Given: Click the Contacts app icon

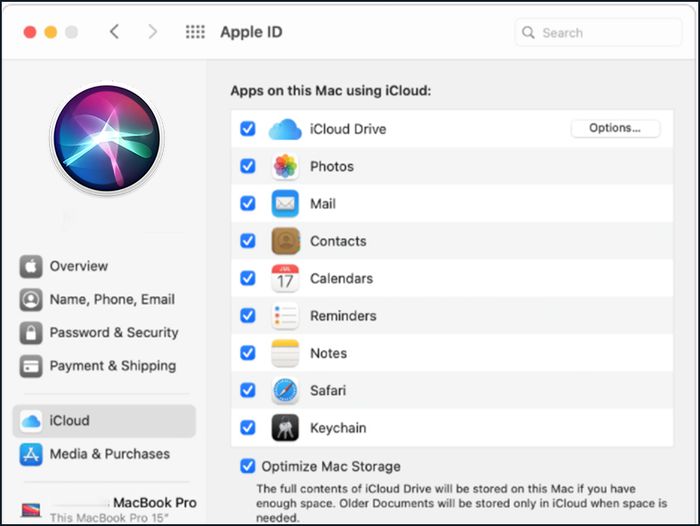Looking at the screenshot, I should point(285,241).
